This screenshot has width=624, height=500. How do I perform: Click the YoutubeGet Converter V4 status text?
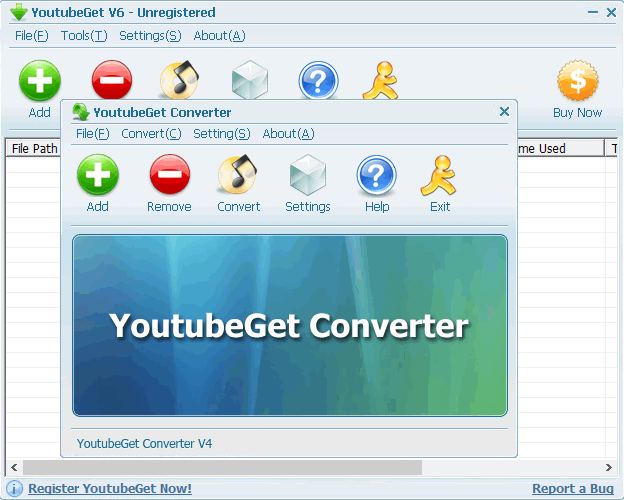pos(144,443)
